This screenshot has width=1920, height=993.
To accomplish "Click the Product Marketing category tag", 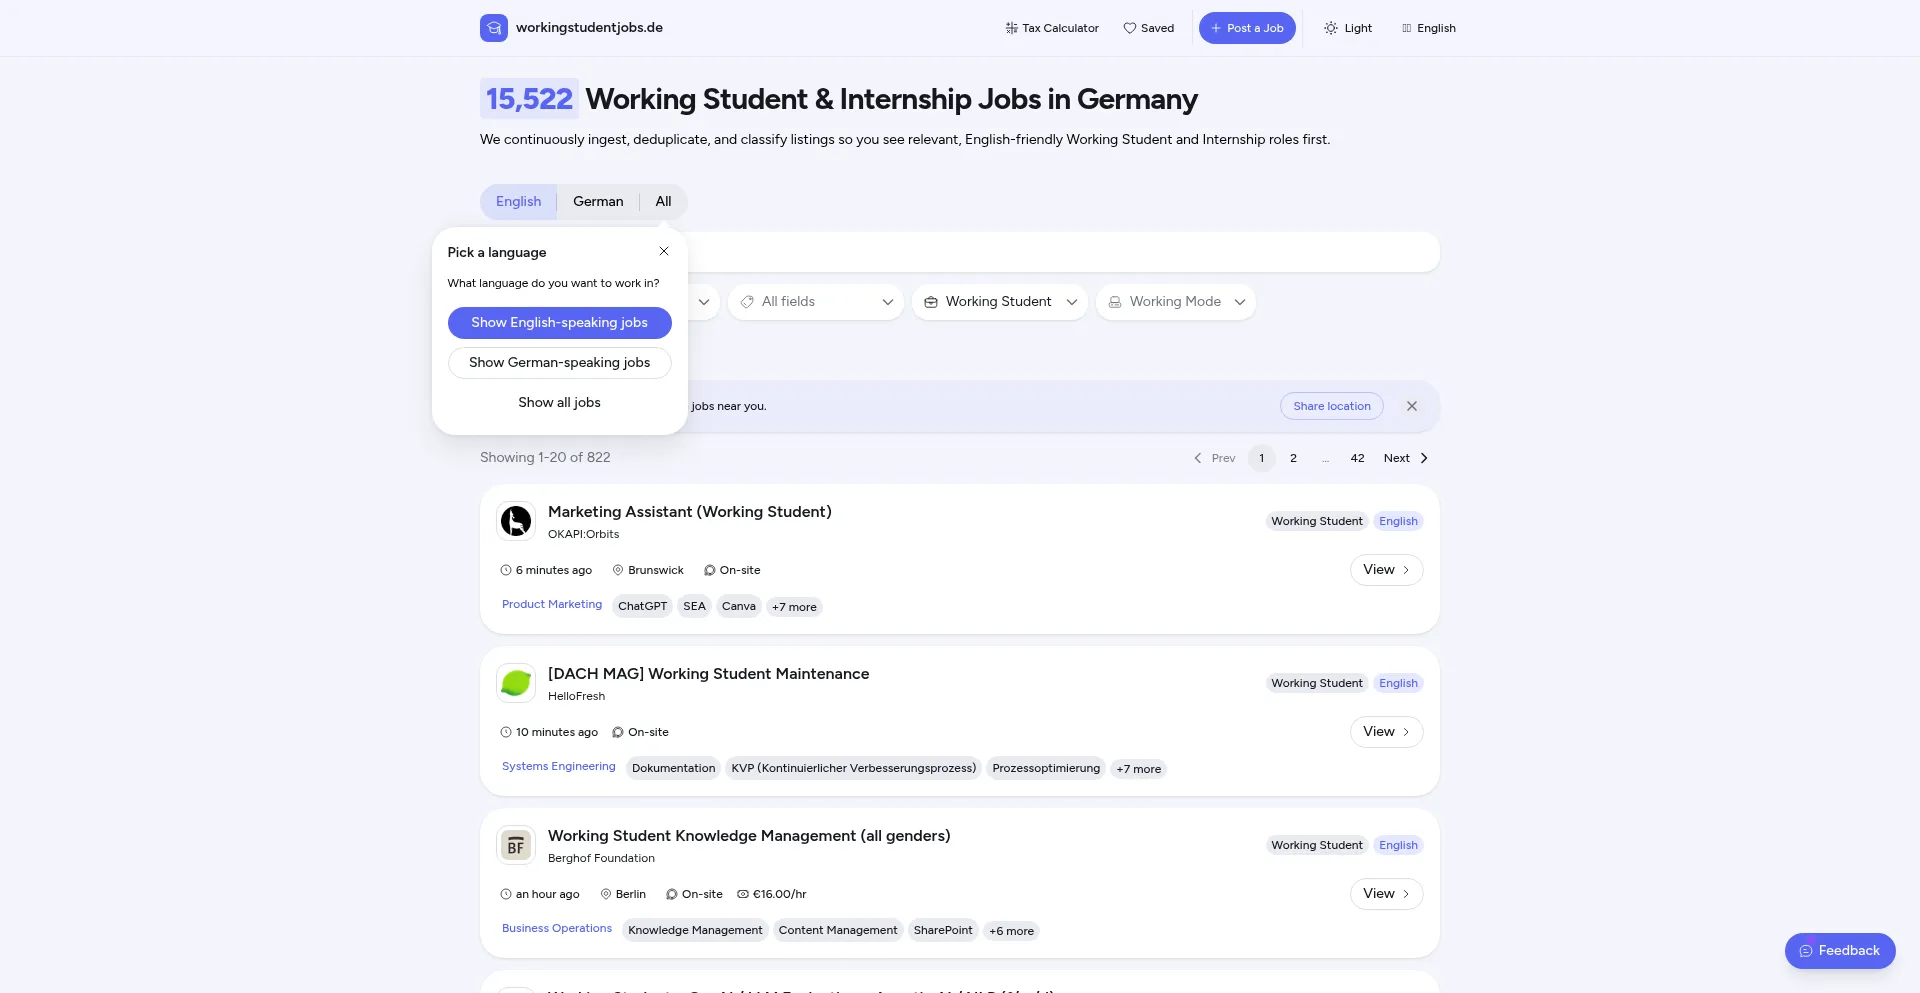I will pos(552,605).
